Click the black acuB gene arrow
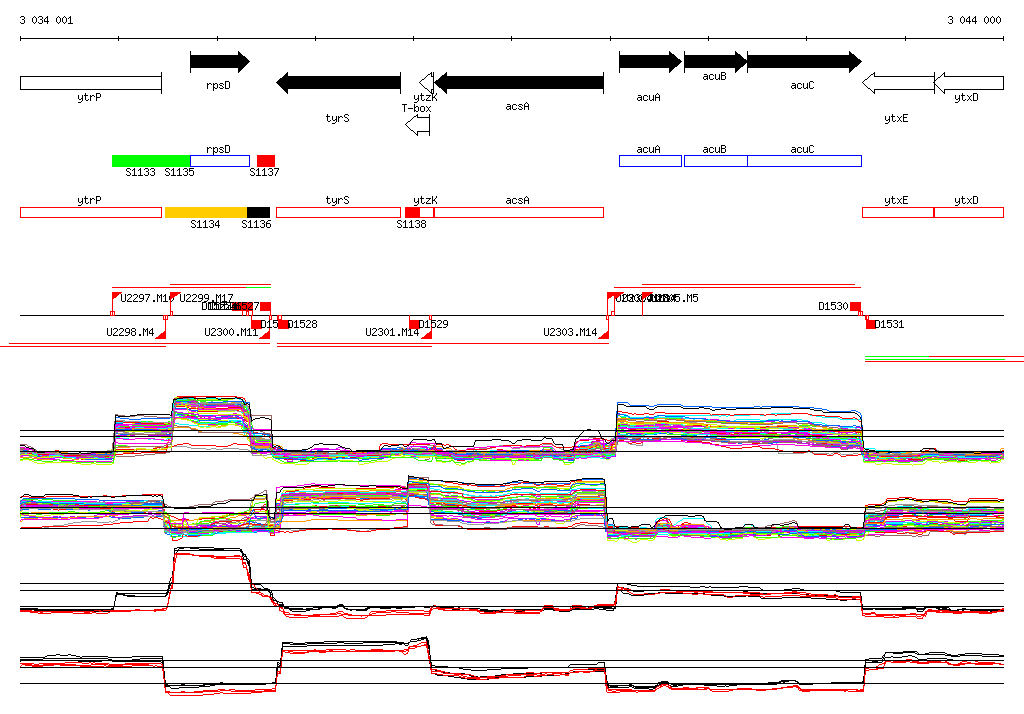The height and width of the screenshot is (714, 1024). [716, 62]
